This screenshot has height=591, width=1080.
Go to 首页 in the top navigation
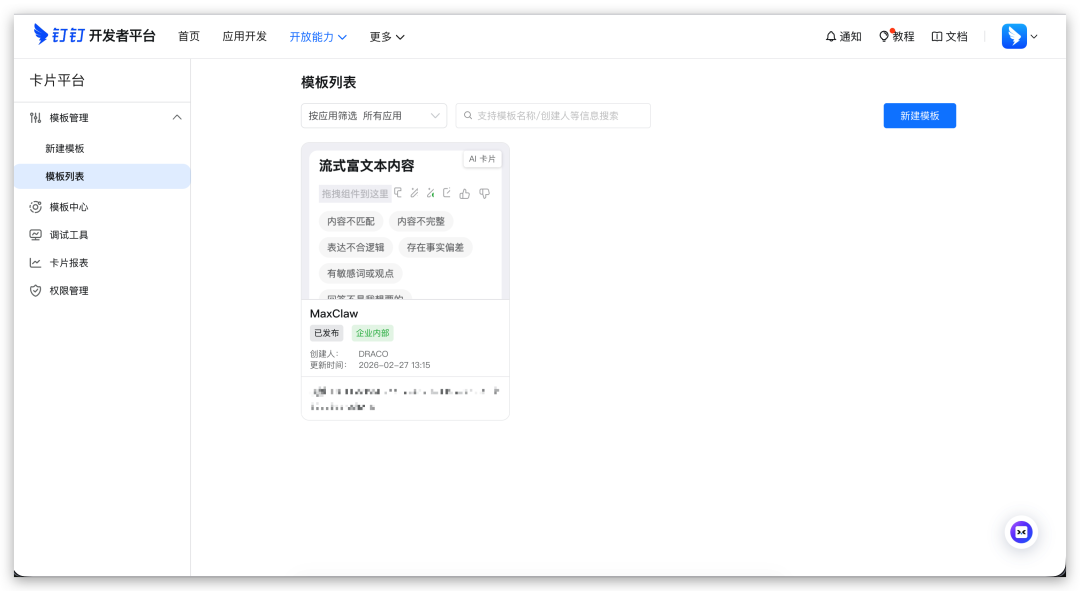189,36
